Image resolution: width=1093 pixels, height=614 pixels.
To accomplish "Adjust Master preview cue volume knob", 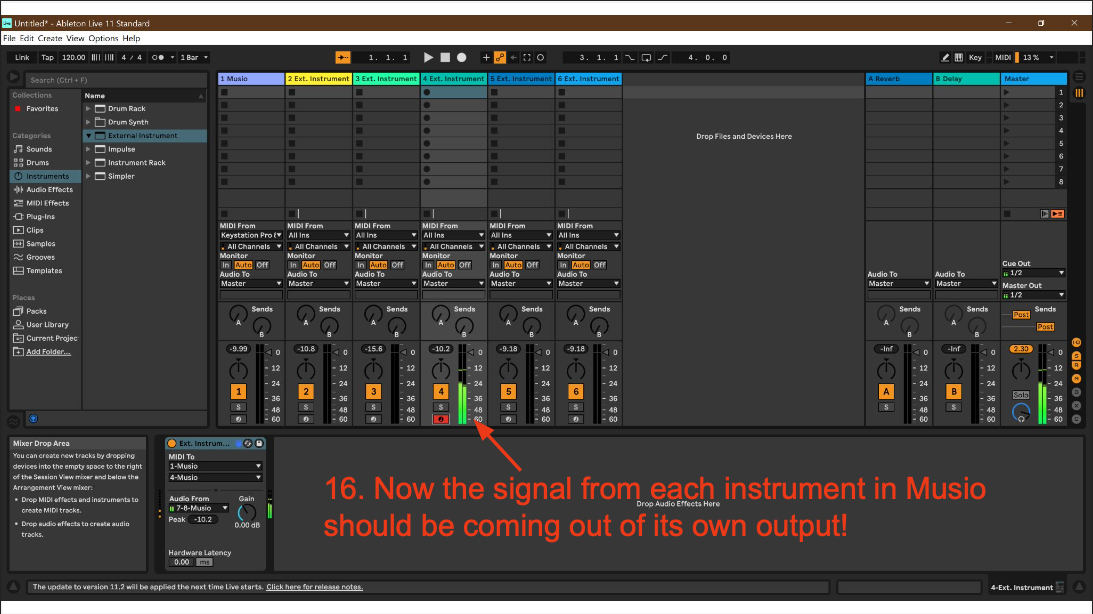I will pos(1021,413).
